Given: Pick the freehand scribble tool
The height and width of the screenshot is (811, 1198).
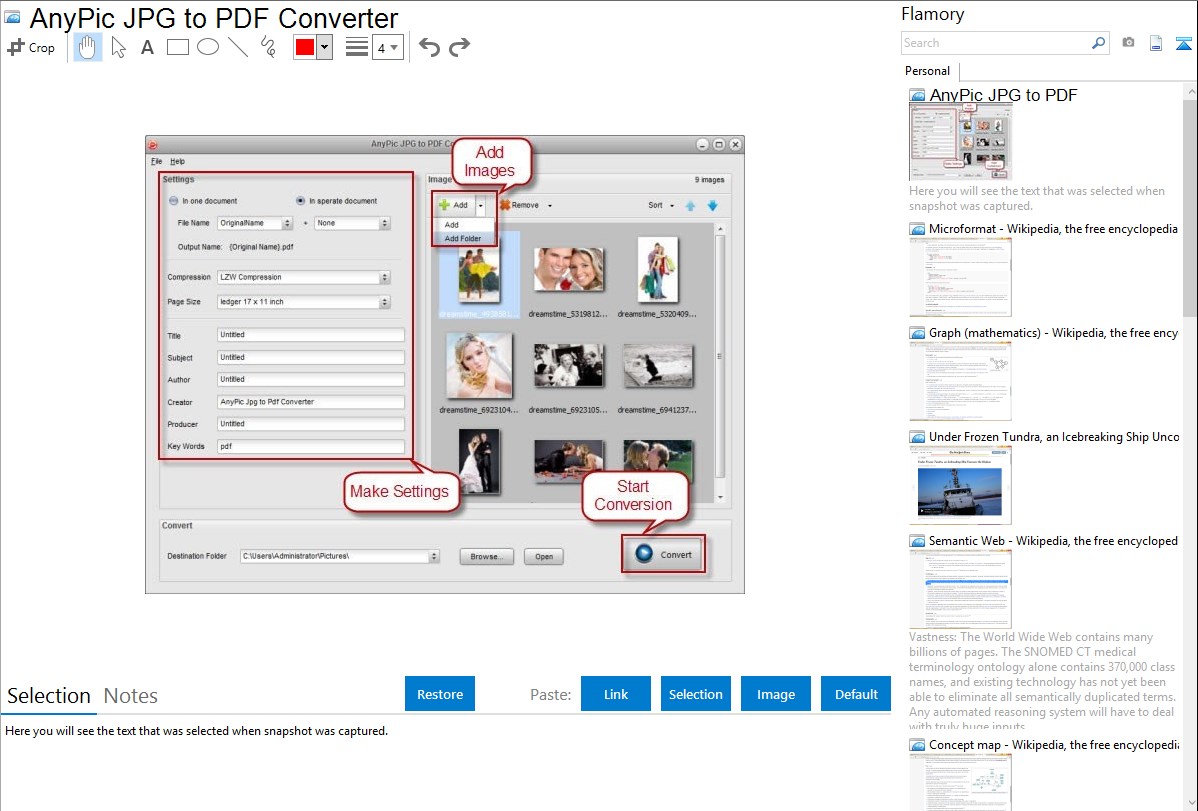Looking at the screenshot, I should pos(268,47).
